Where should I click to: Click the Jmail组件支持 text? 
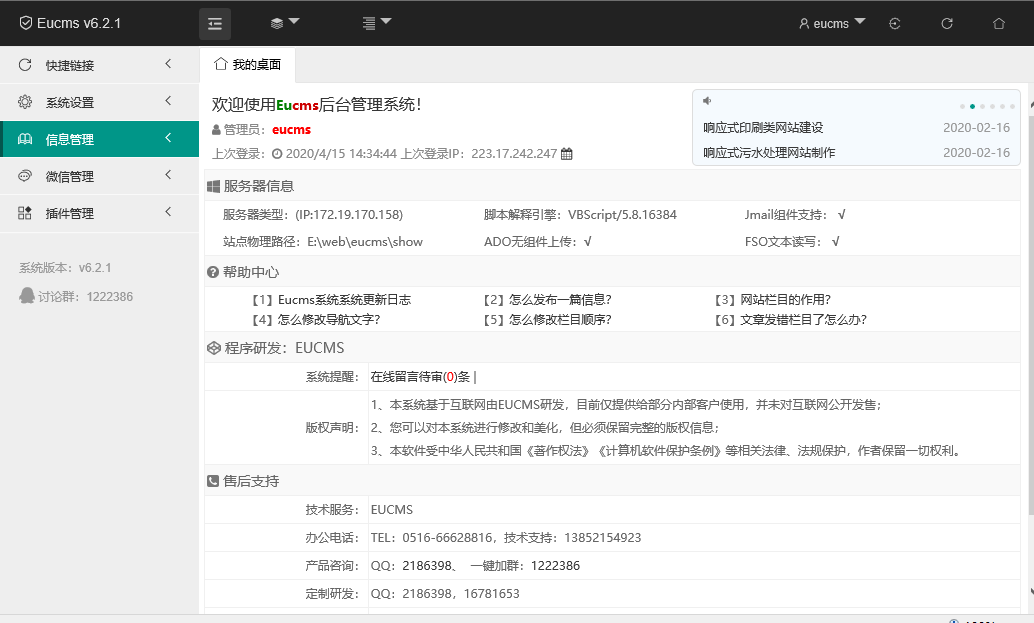pos(785,215)
